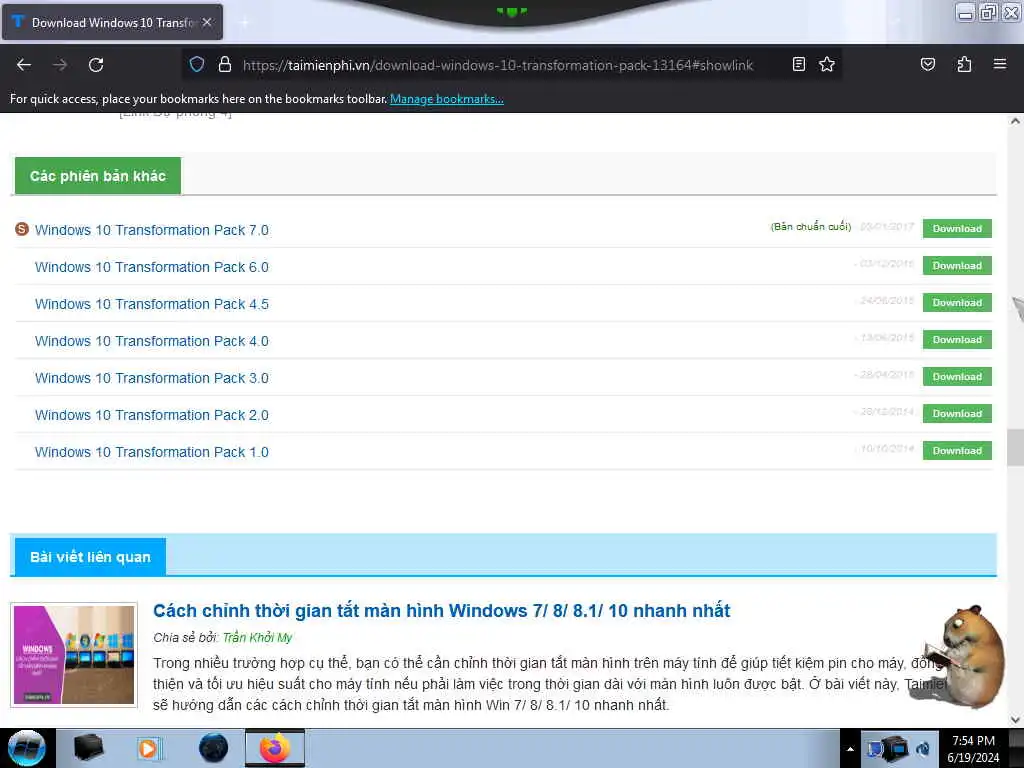The image size is (1024, 768).
Task: Open Windows 10 Transformation Pack 7.0 link
Action: coord(152,230)
